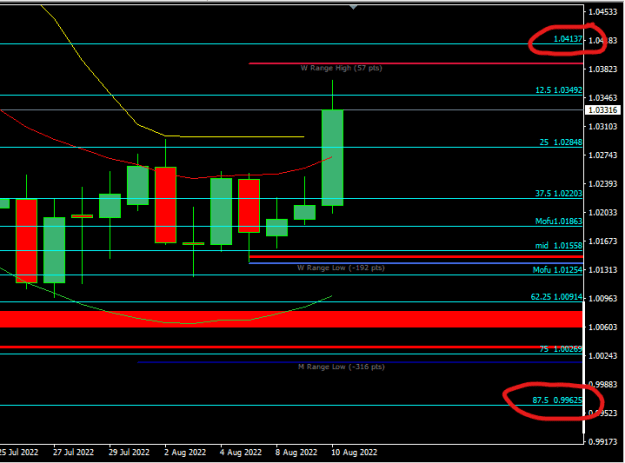Select the large green candle on 10 Aug

[x=332, y=158]
